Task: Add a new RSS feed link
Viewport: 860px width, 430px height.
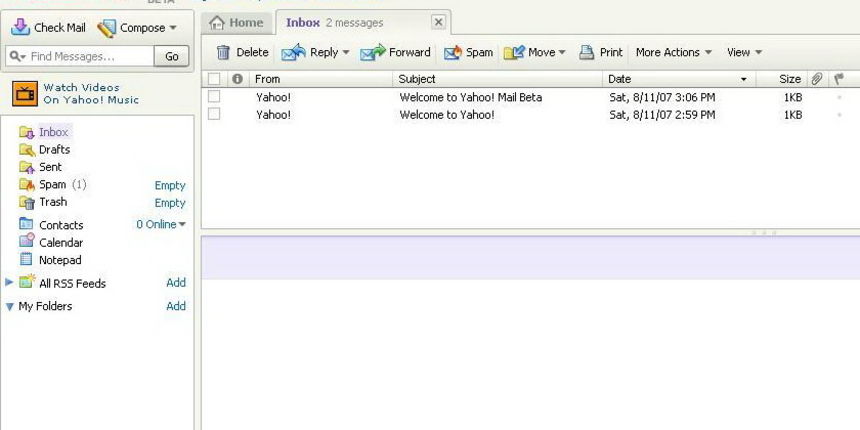Action: tap(176, 282)
